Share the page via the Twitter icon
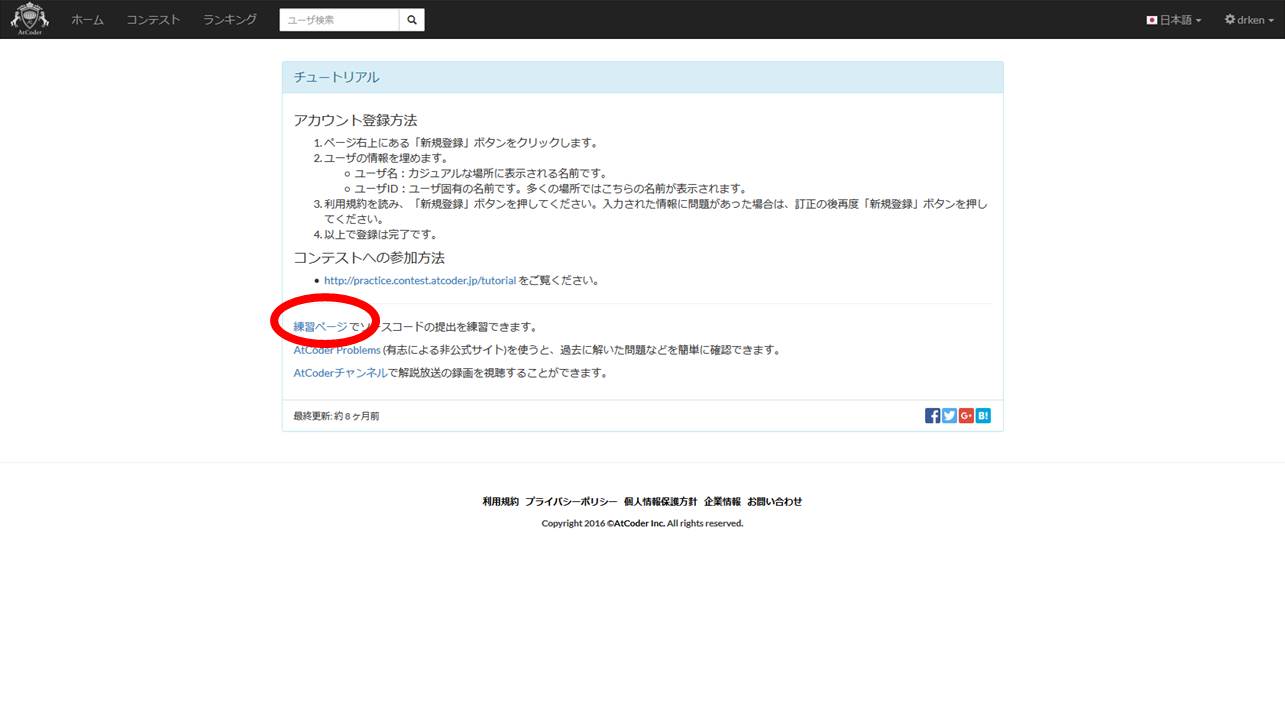The width and height of the screenshot is (1285, 701). [948, 414]
